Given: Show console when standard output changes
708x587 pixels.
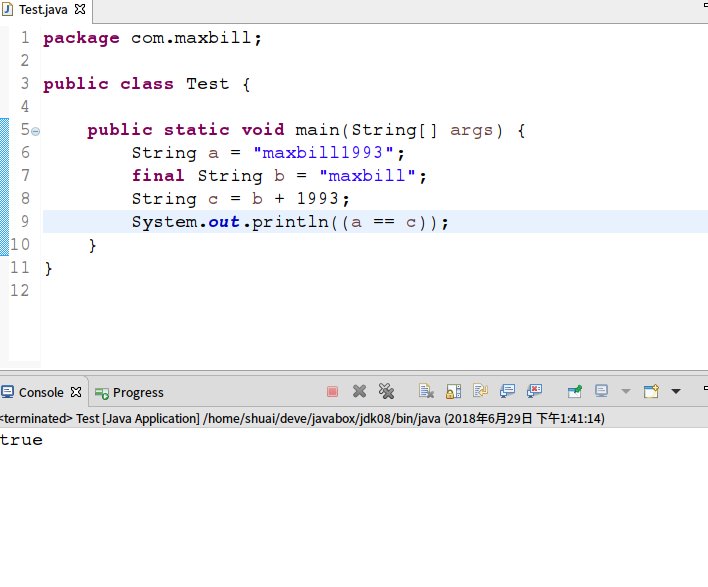Looking at the screenshot, I should tap(508, 392).
